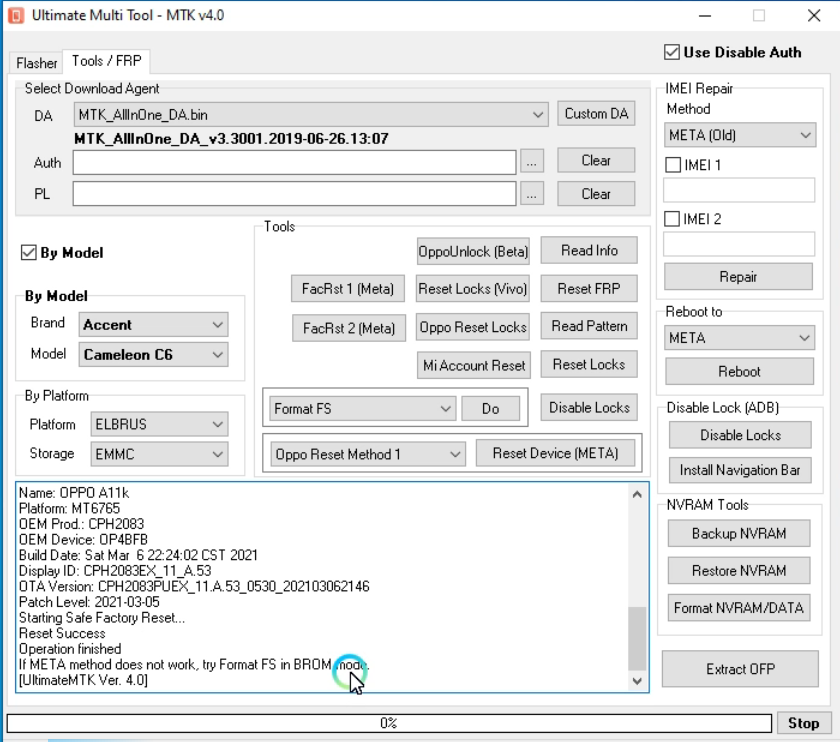Screen dimensions: 840x742
Task: Click the Ultimate Multi Tool app icon
Action: pyautogui.click(x=16, y=15)
